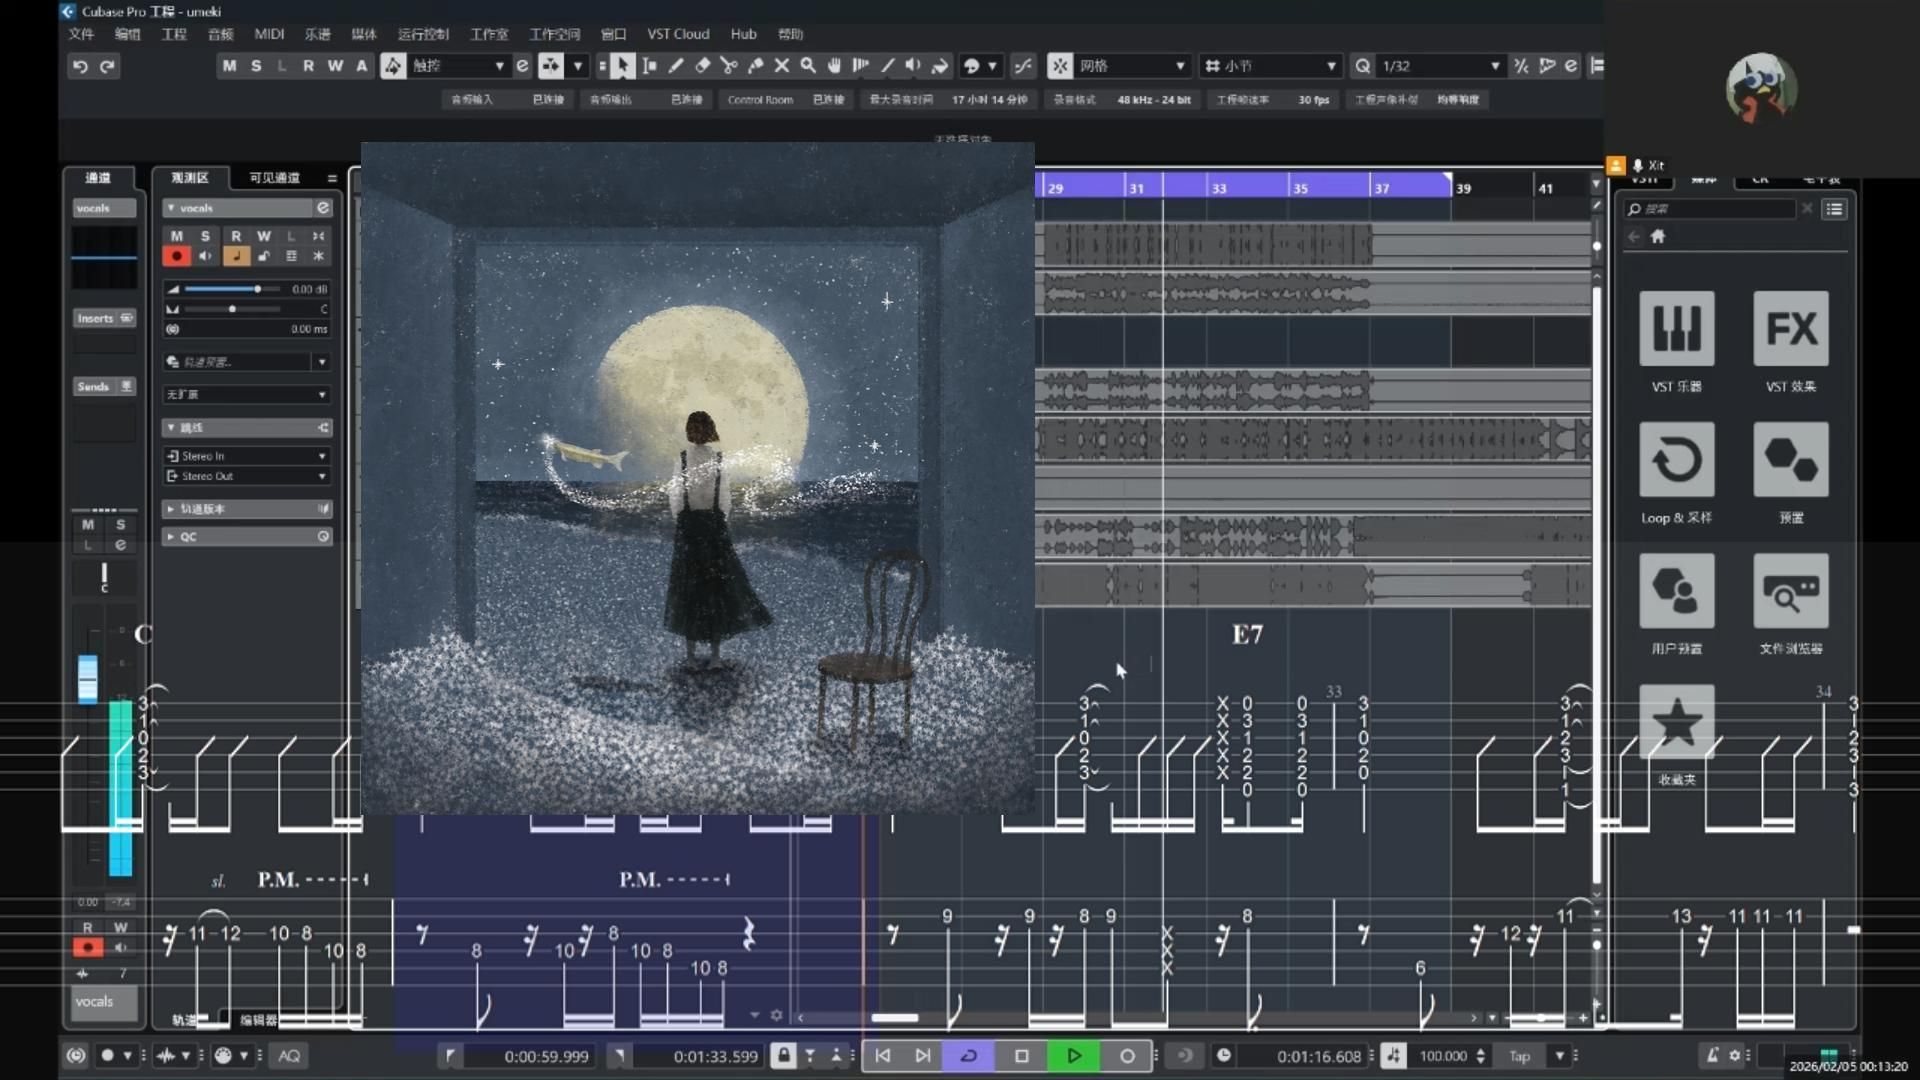1920x1080 pixels.
Task: Open the MIDI menu
Action: (269, 34)
